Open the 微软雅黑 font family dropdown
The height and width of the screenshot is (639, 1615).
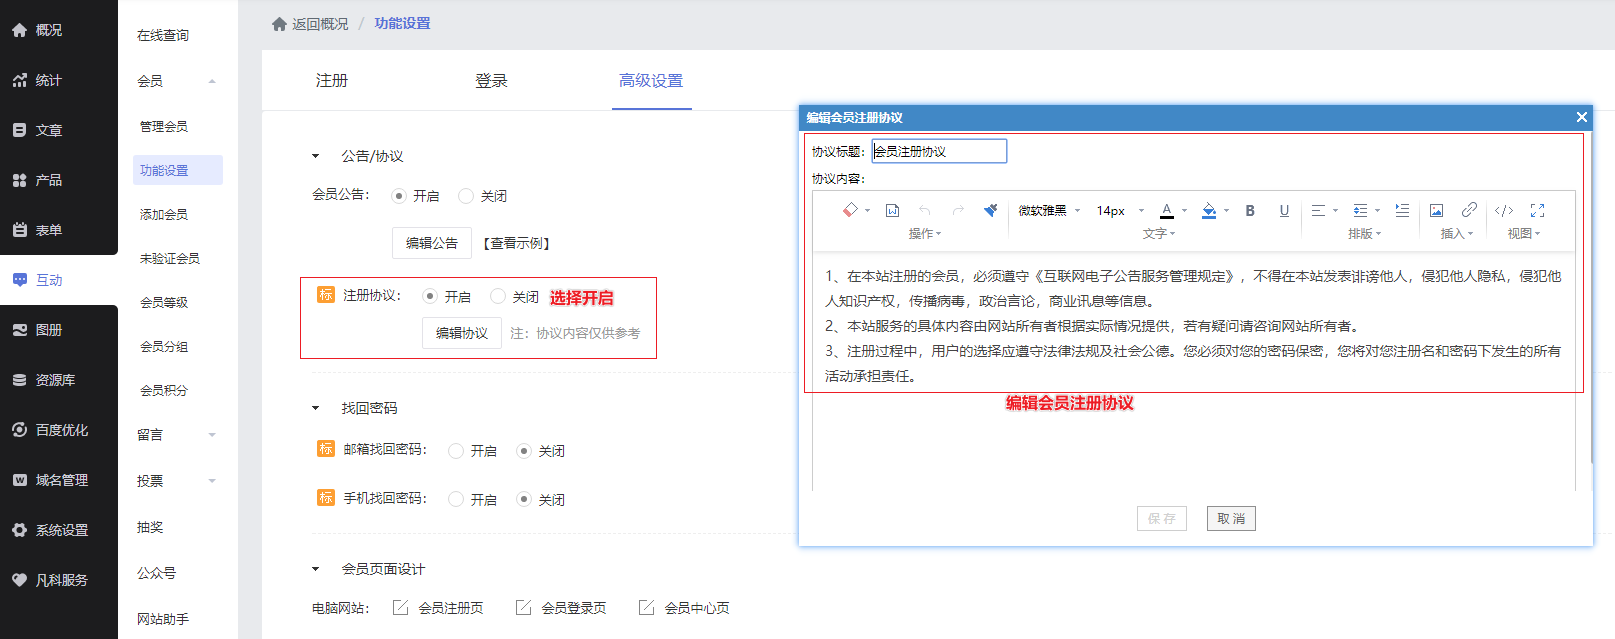(1049, 210)
